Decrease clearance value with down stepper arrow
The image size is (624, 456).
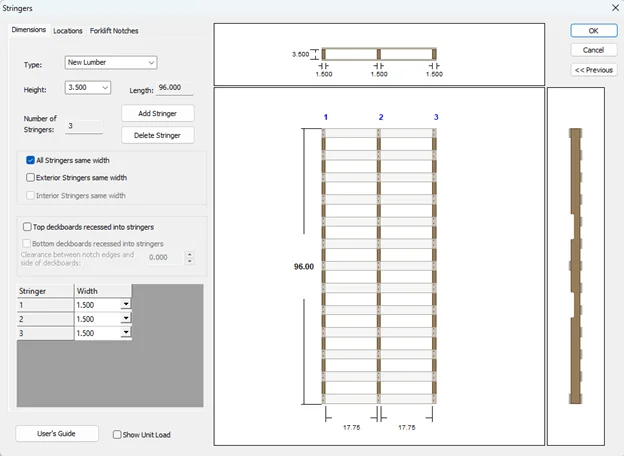190,261
